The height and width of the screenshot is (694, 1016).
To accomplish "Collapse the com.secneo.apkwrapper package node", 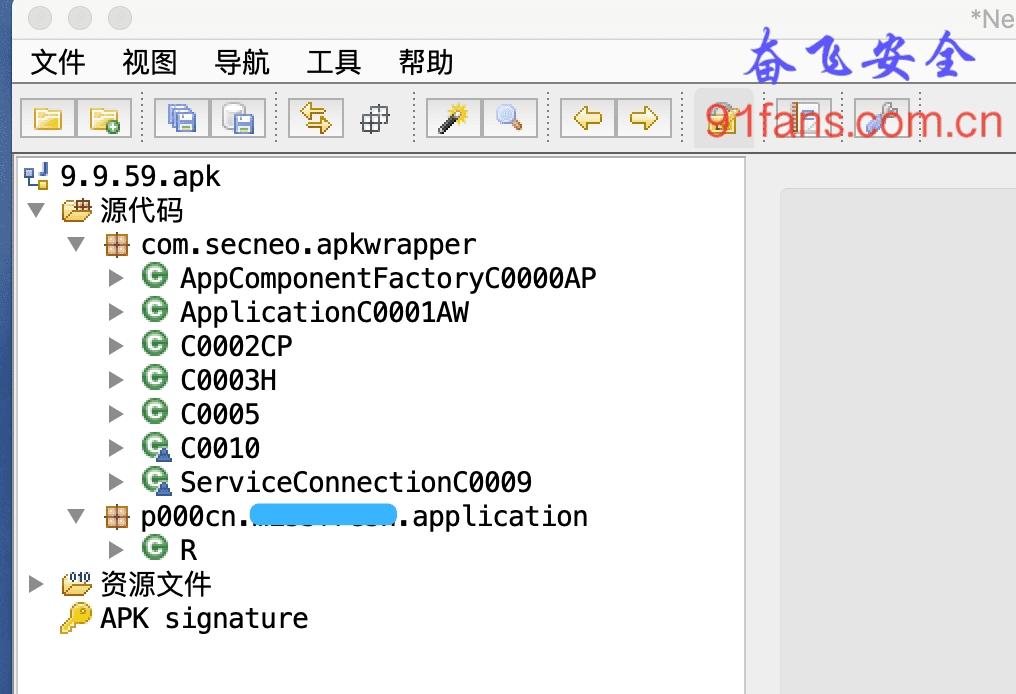I will (76, 244).
